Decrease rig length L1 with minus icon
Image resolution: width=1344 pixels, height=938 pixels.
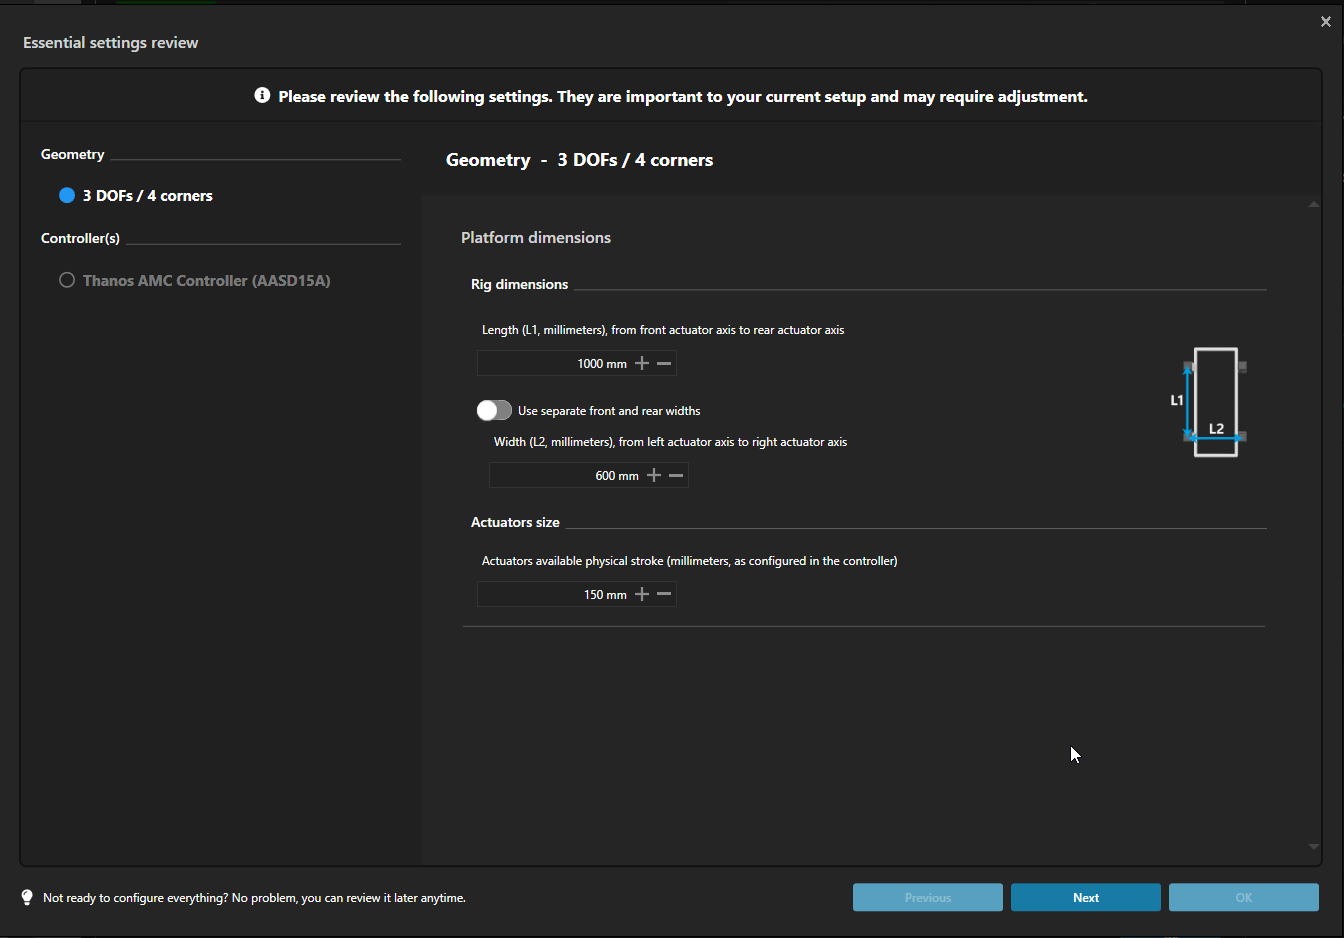click(664, 364)
